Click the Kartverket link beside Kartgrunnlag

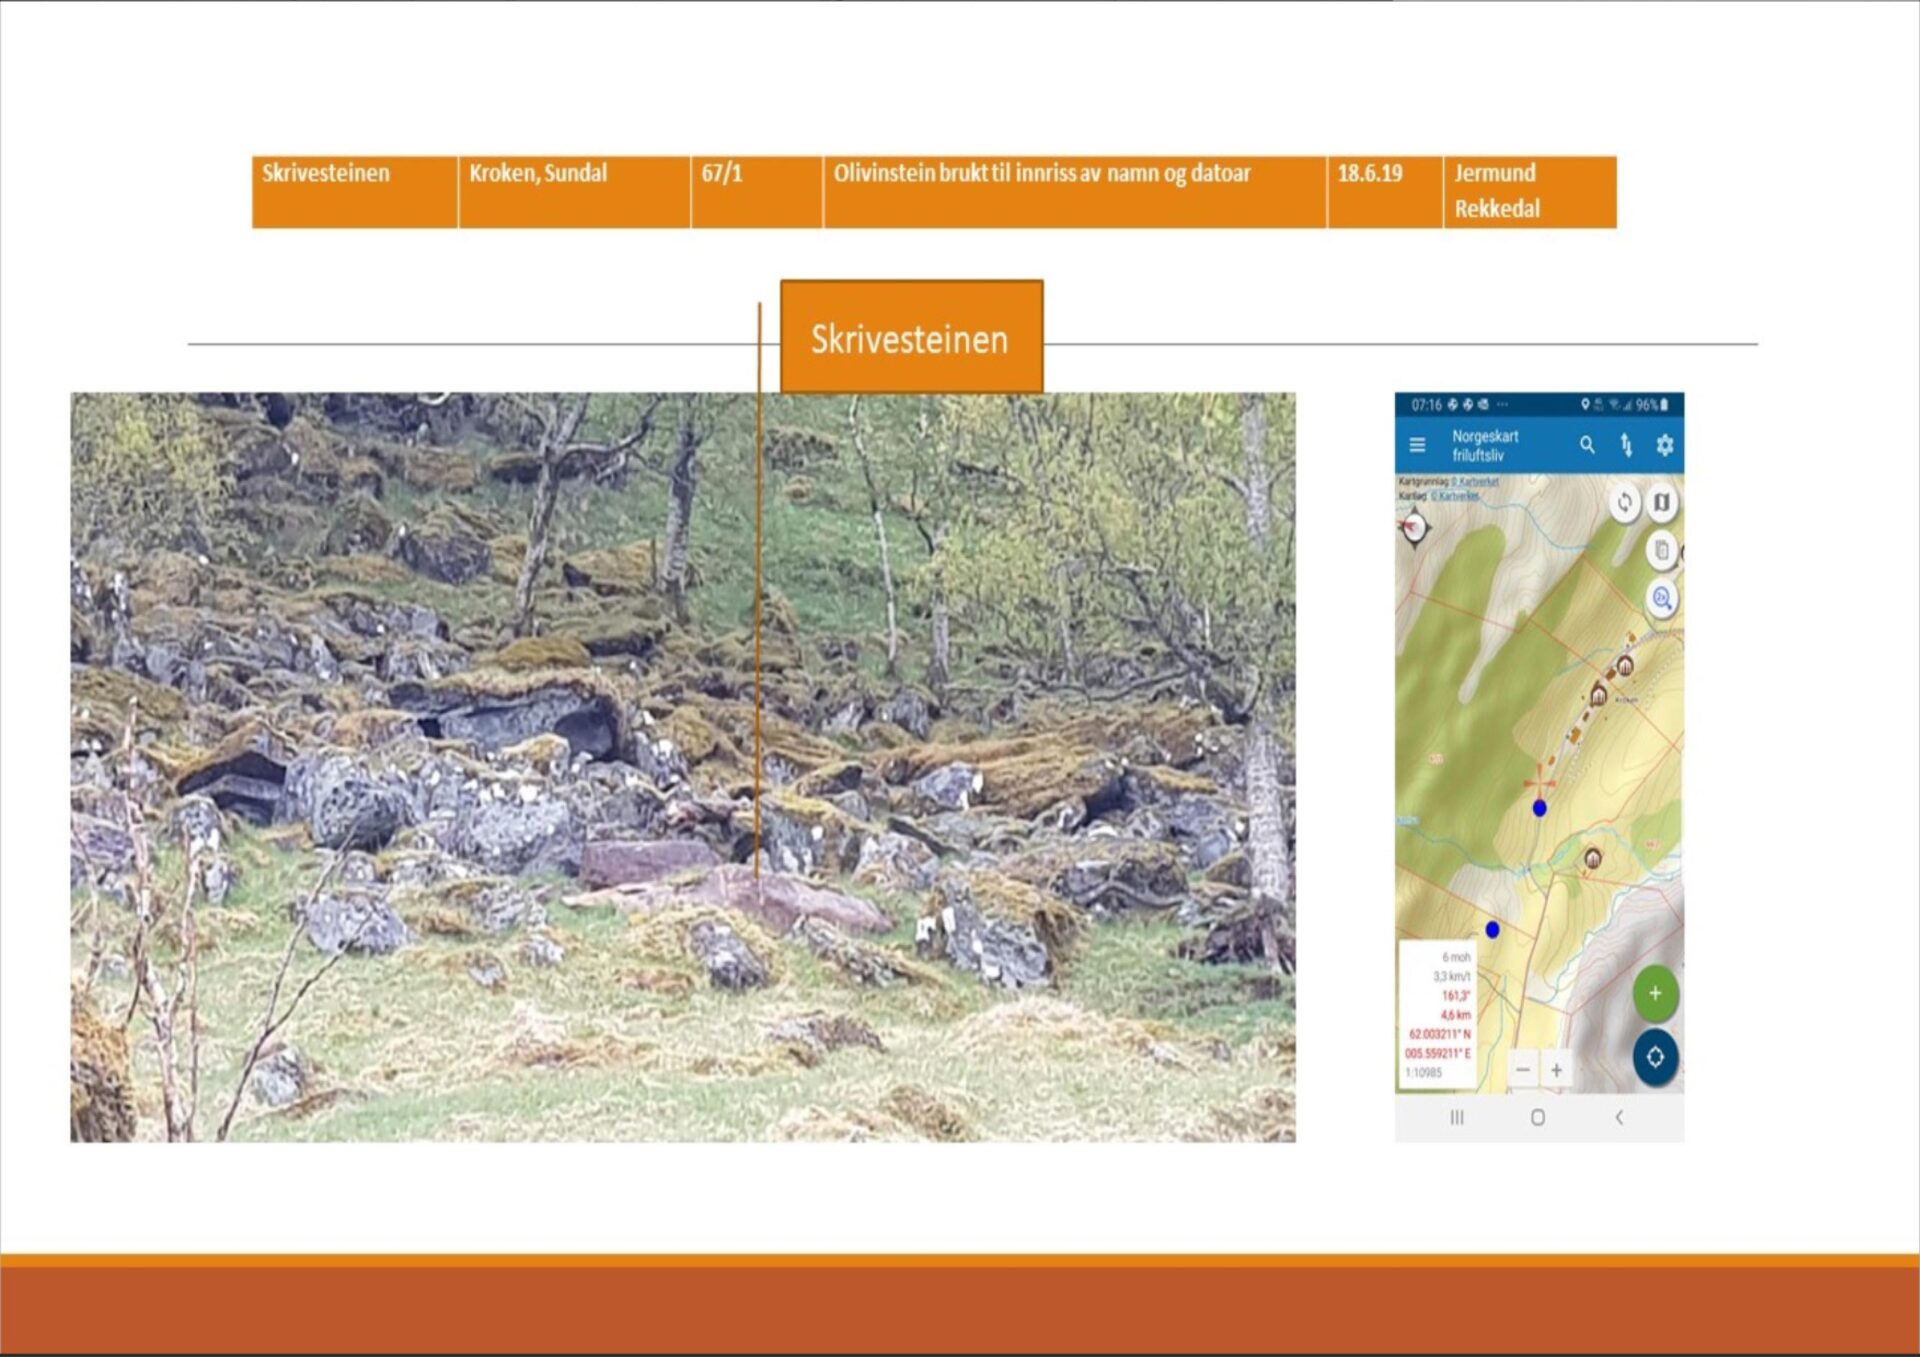(1477, 482)
